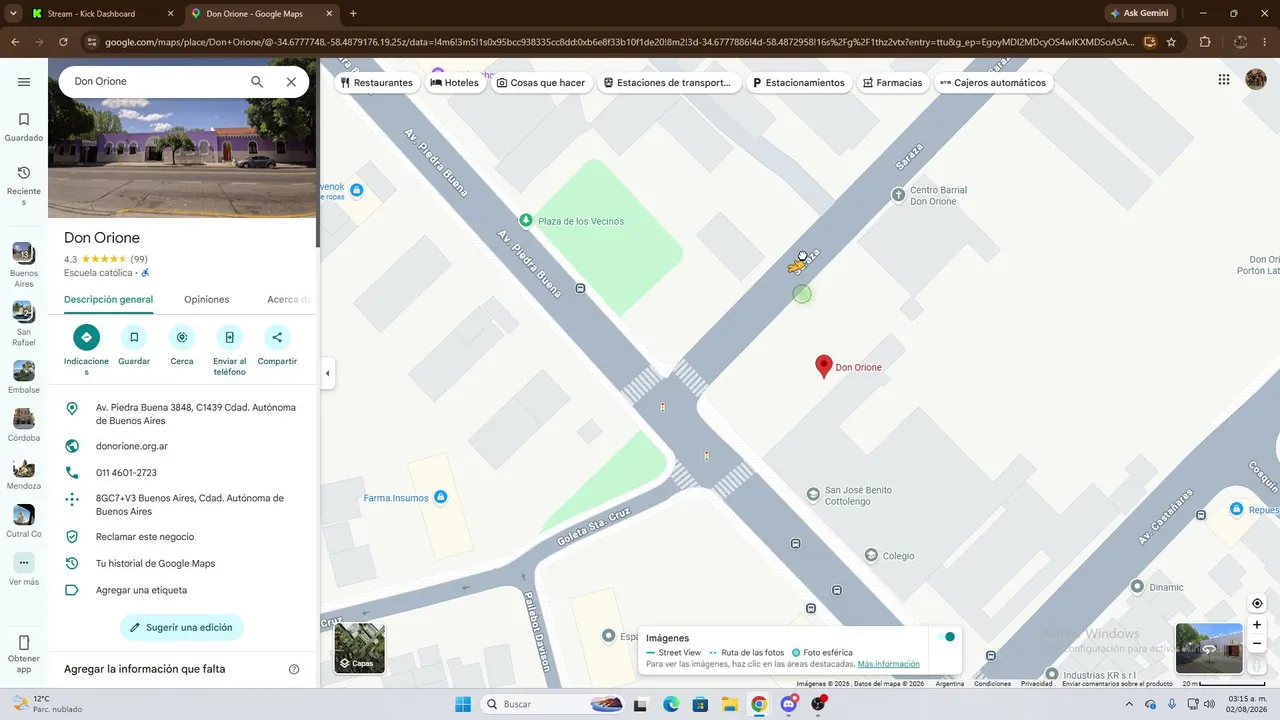Click plus code 8GC7+V3 Buenos Aires
The height and width of the screenshot is (720, 1280).
(182, 504)
